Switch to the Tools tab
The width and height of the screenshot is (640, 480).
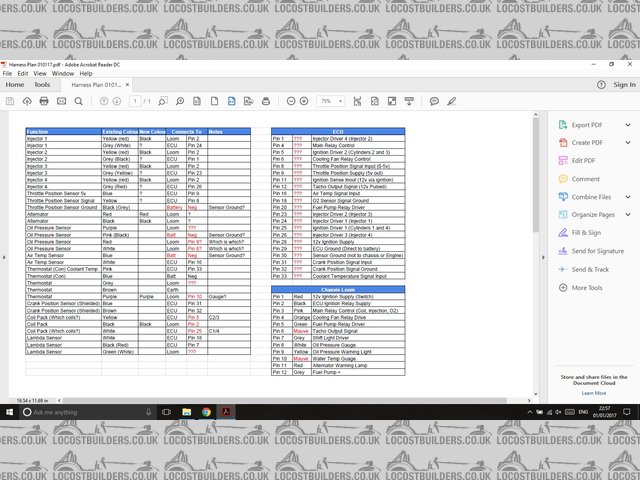pyautogui.click(x=42, y=85)
